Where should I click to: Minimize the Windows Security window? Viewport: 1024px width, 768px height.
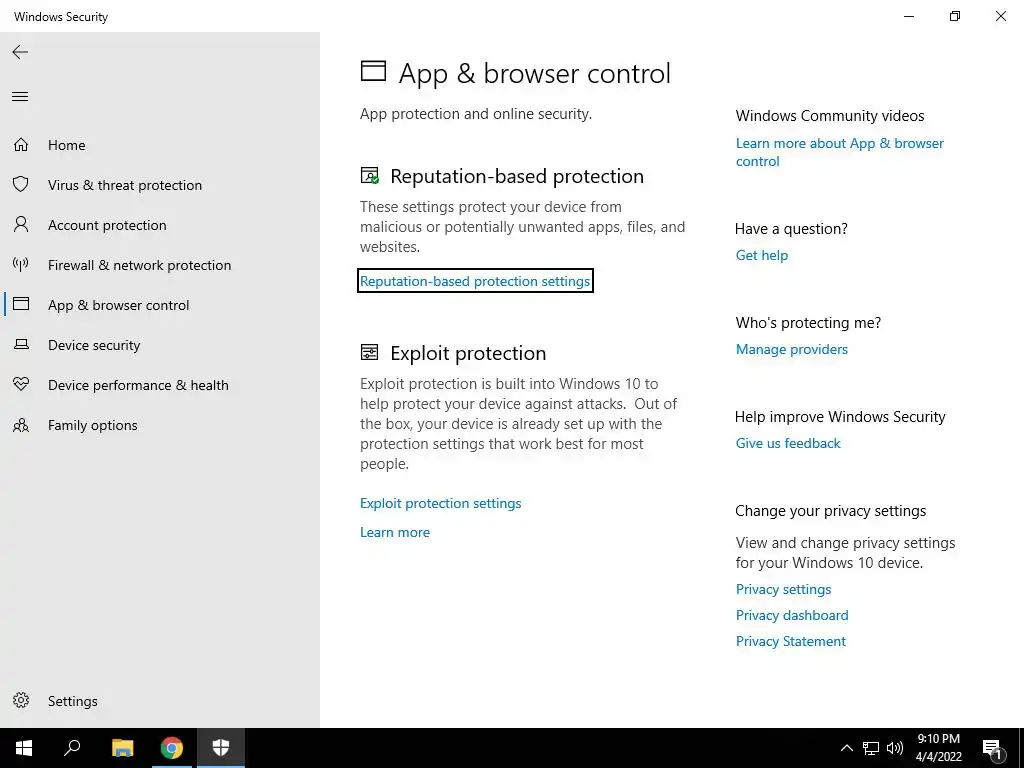coord(908,16)
